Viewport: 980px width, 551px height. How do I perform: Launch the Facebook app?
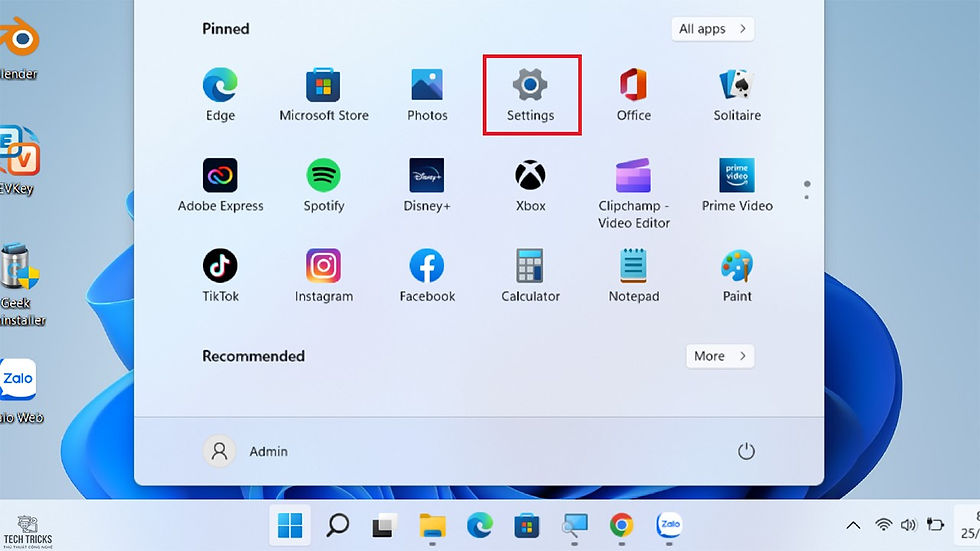[428, 276]
